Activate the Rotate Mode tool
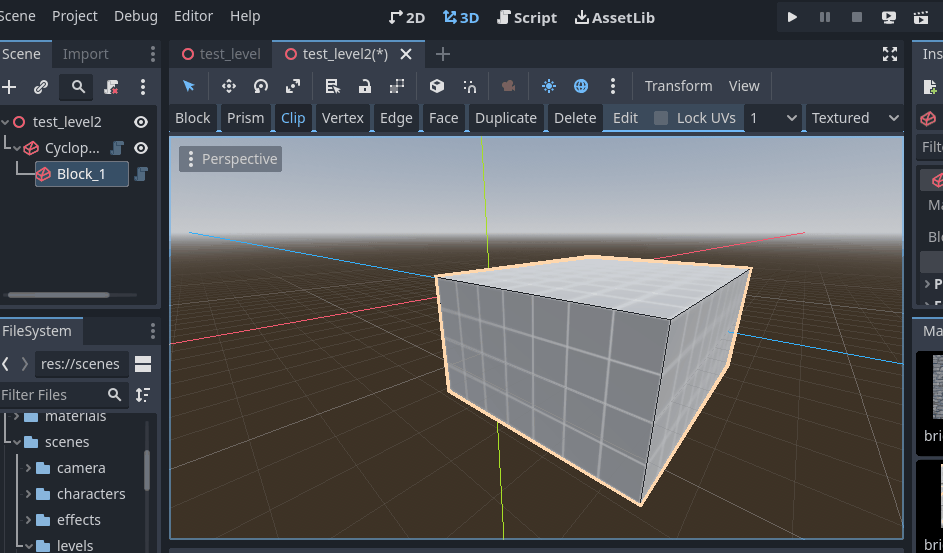This screenshot has height=553, width=943. coord(260,86)
